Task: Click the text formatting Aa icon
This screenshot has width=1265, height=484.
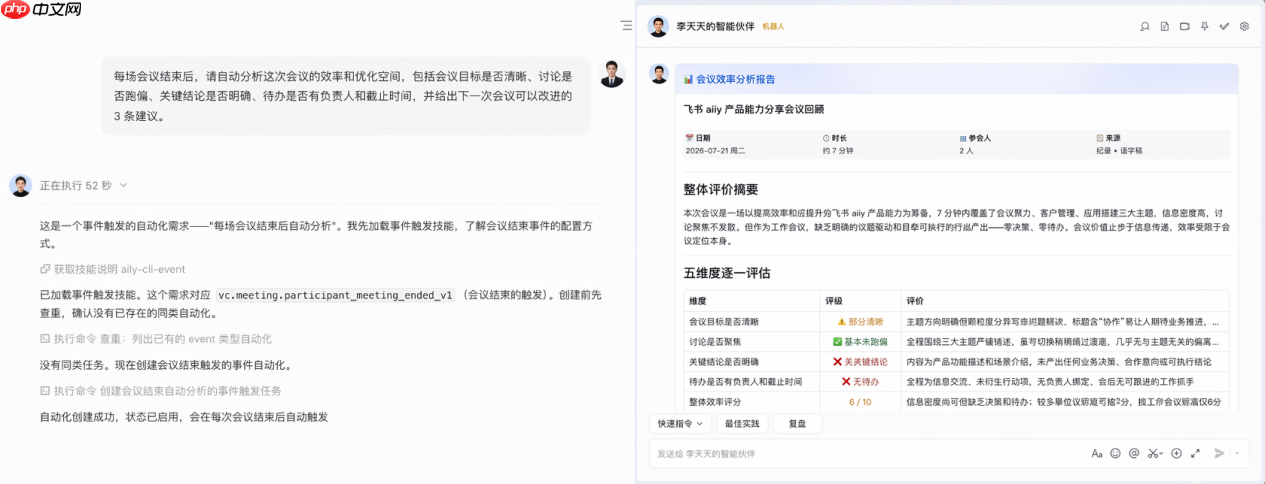Action: [1097, 453]
